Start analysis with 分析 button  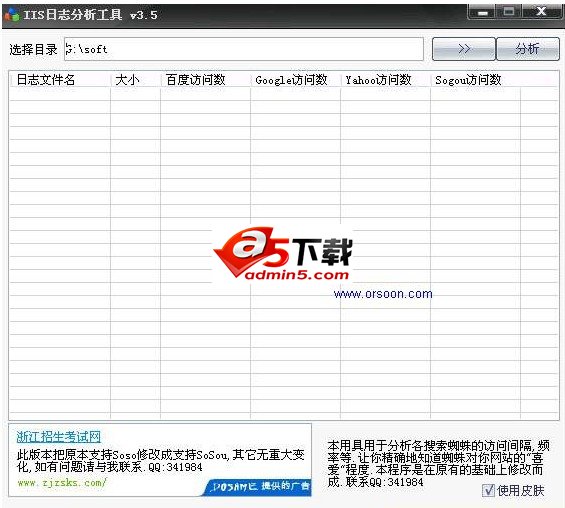[x=528, y=49]
